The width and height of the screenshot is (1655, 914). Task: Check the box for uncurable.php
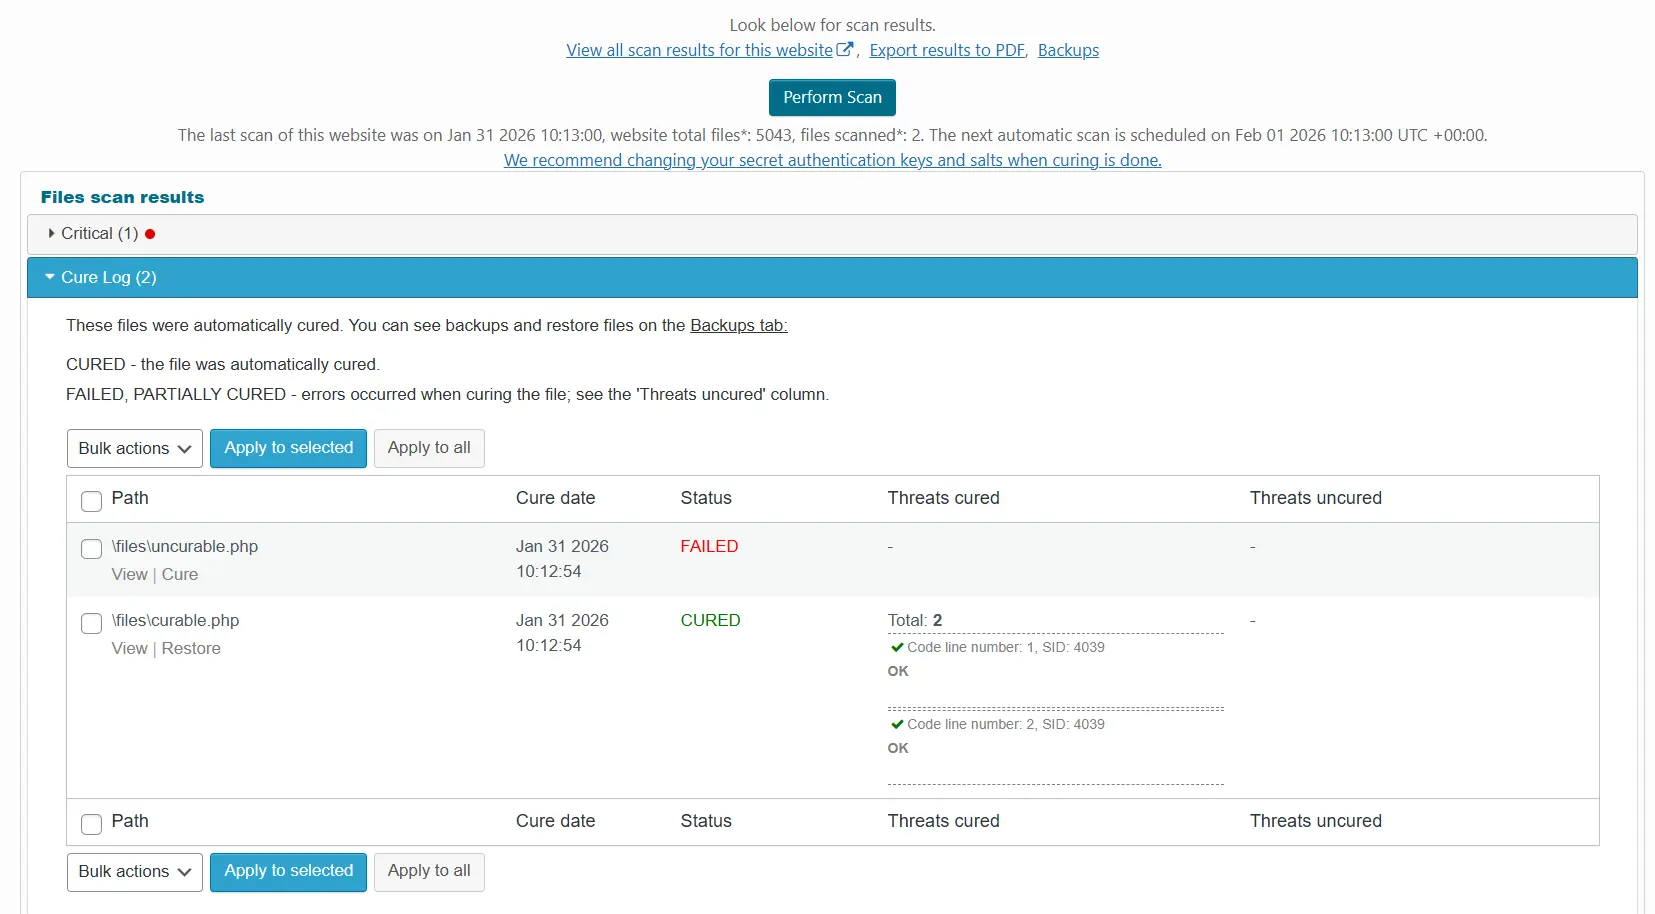click(x=91, y=548)
